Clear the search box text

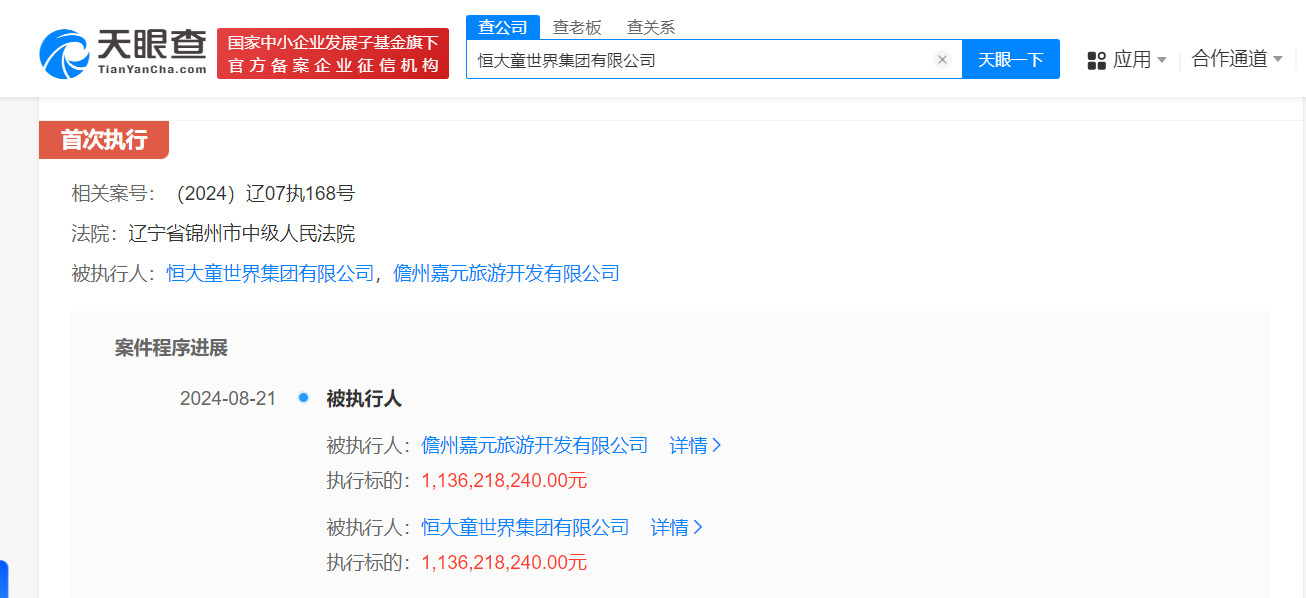(x=941, y=60)
